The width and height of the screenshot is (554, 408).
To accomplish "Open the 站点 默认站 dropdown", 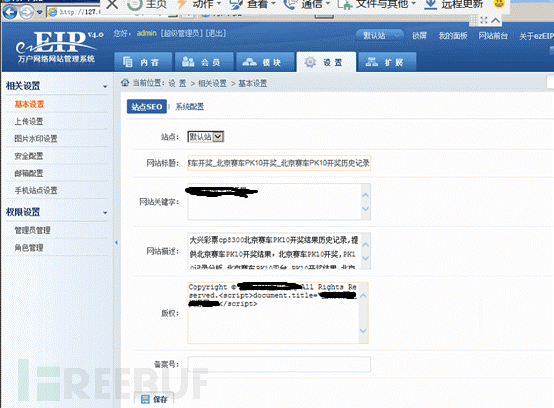I will (x=206, y=137).
